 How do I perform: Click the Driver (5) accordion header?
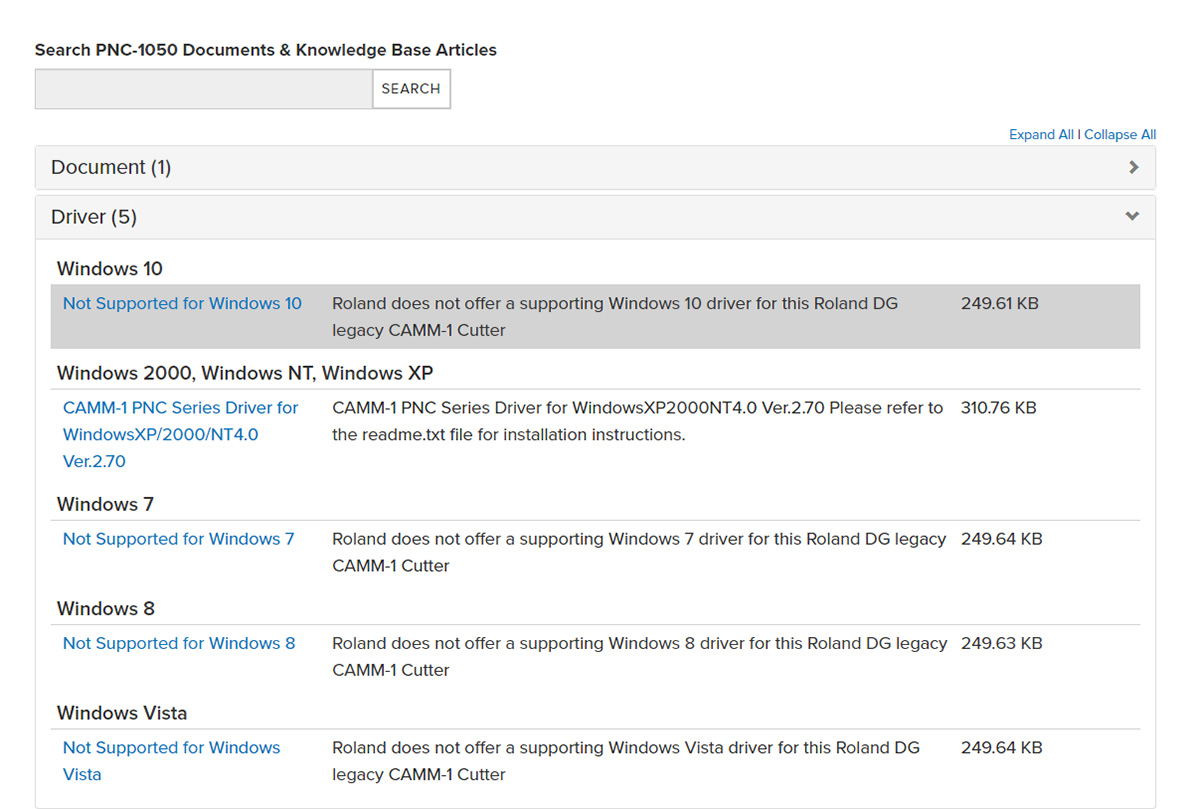pos(595,217)
